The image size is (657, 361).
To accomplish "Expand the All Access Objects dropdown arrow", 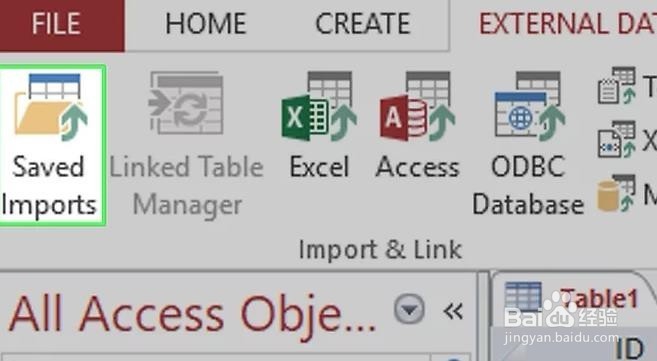I will coord(409,309).
